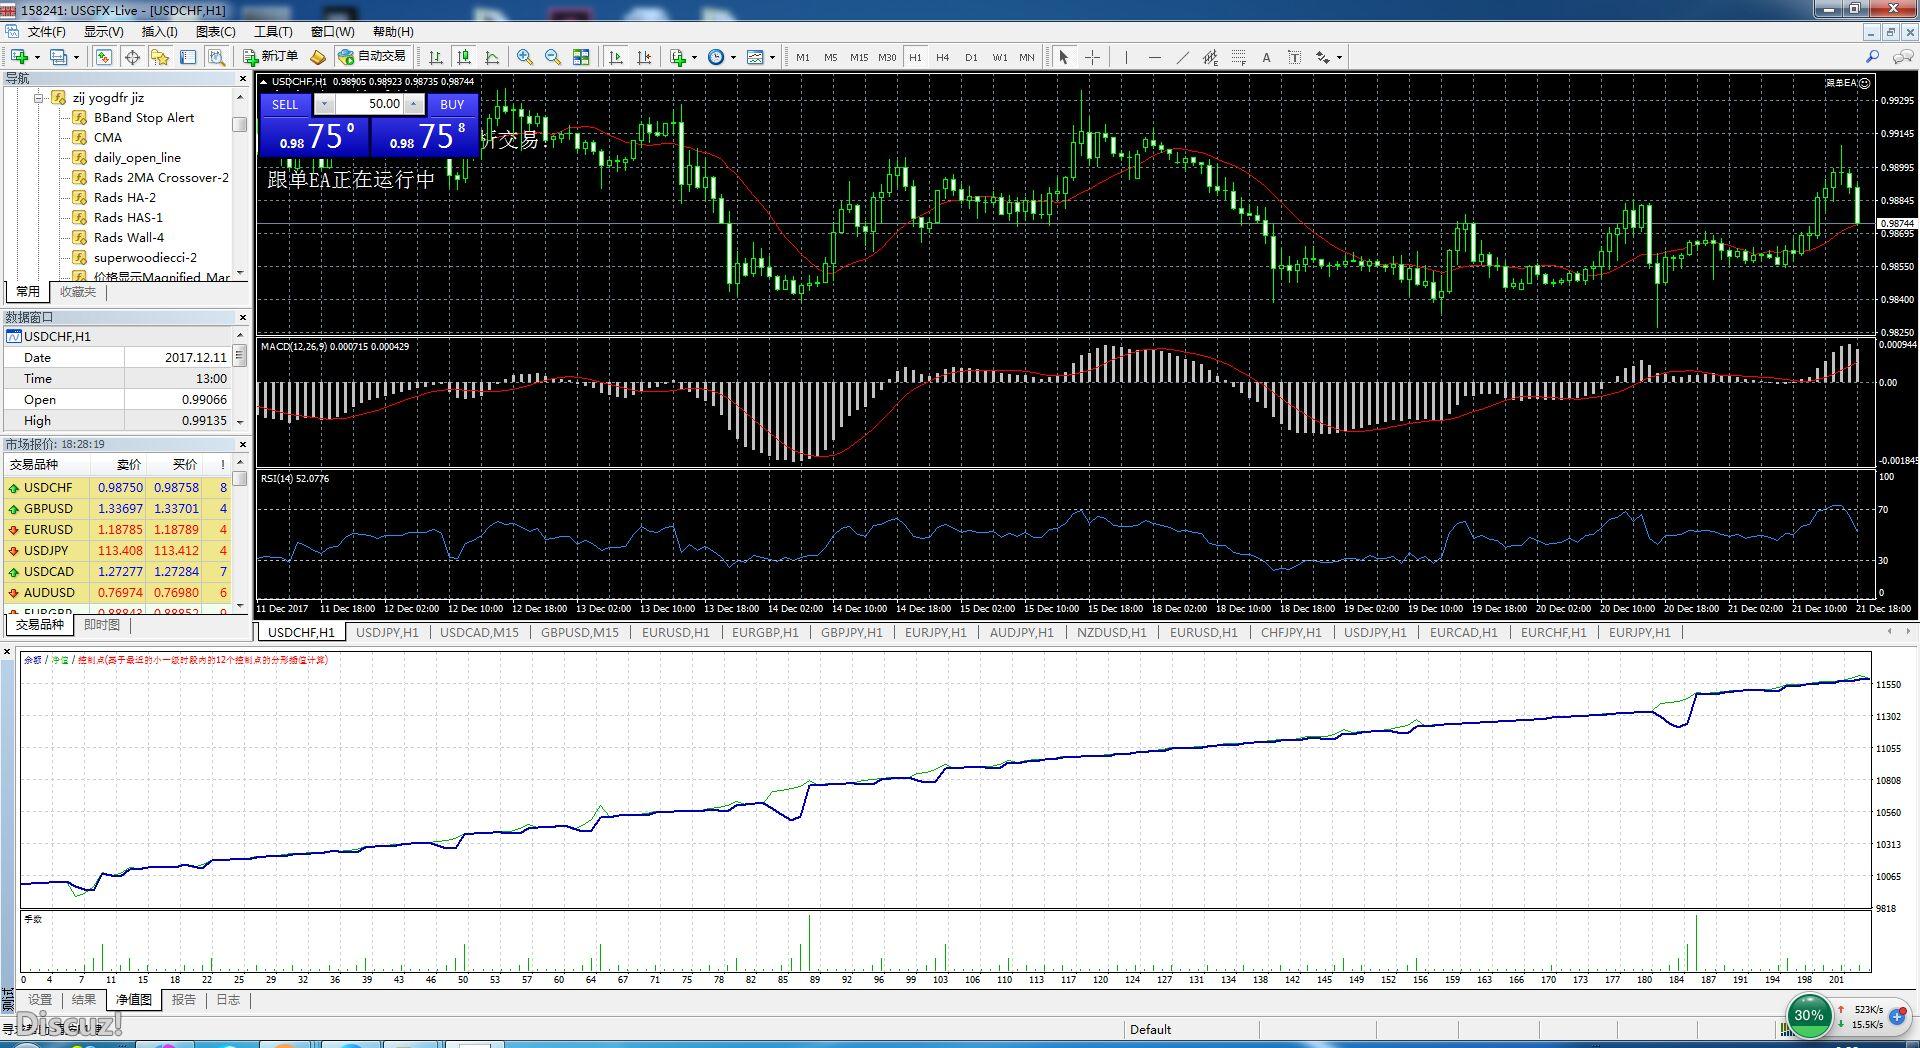Select the cursor arrow tool
This screenshot has height=1048, width=1920.
pyautogui.click(x=1064, y=57)
